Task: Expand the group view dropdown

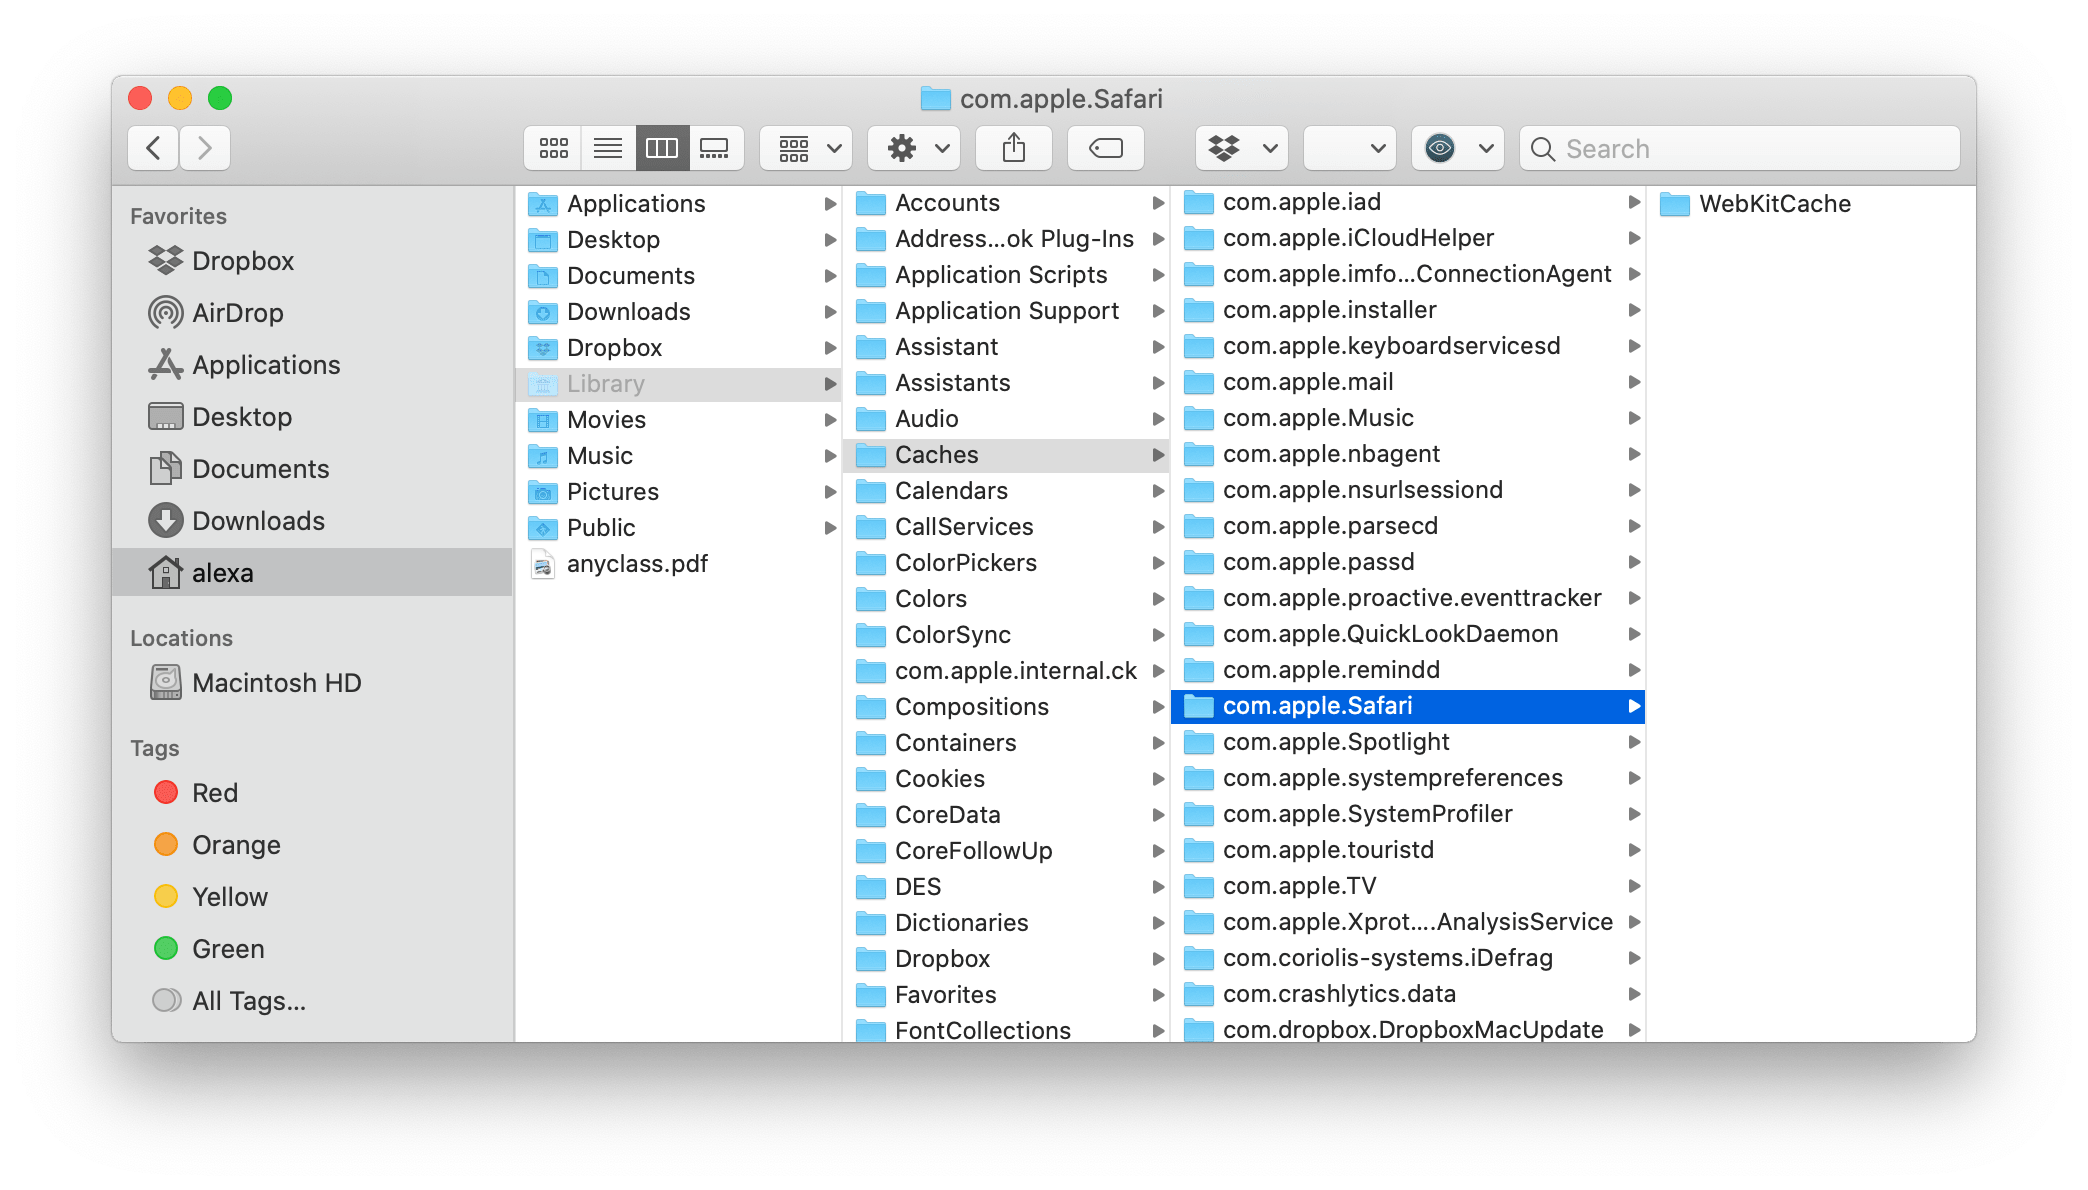Action: (x=806, y=149)
